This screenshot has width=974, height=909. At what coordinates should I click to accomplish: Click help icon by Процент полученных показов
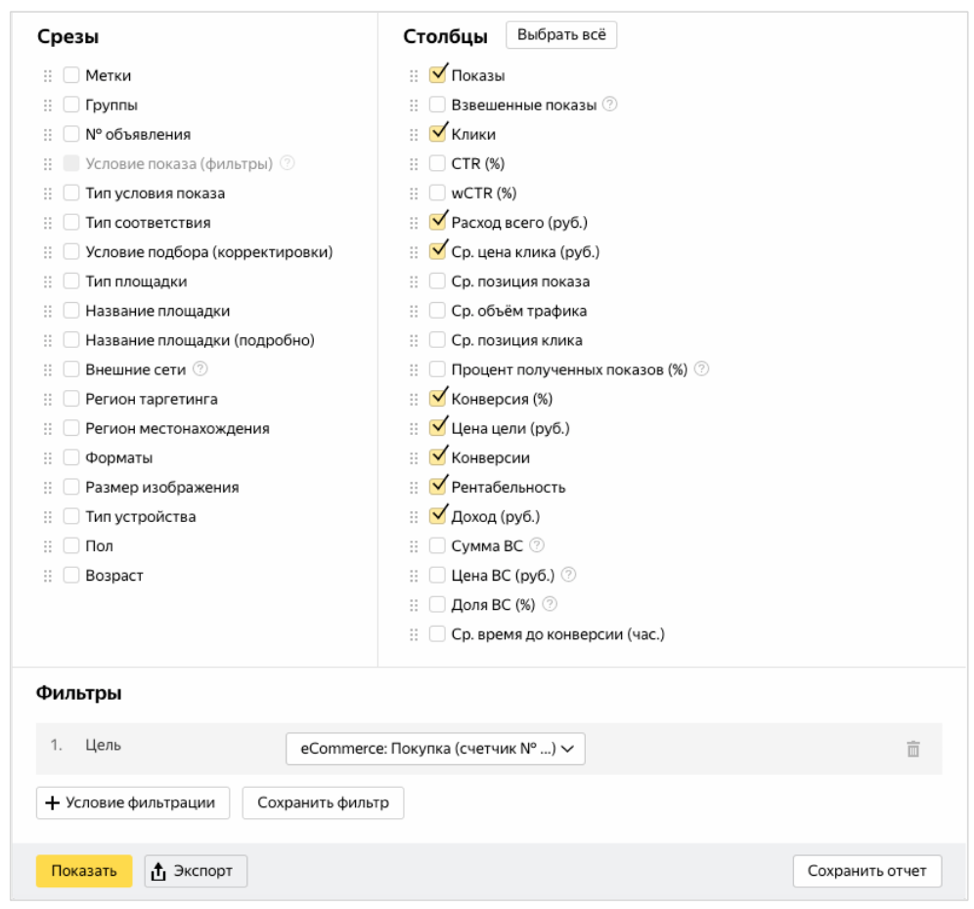point(701,368)
